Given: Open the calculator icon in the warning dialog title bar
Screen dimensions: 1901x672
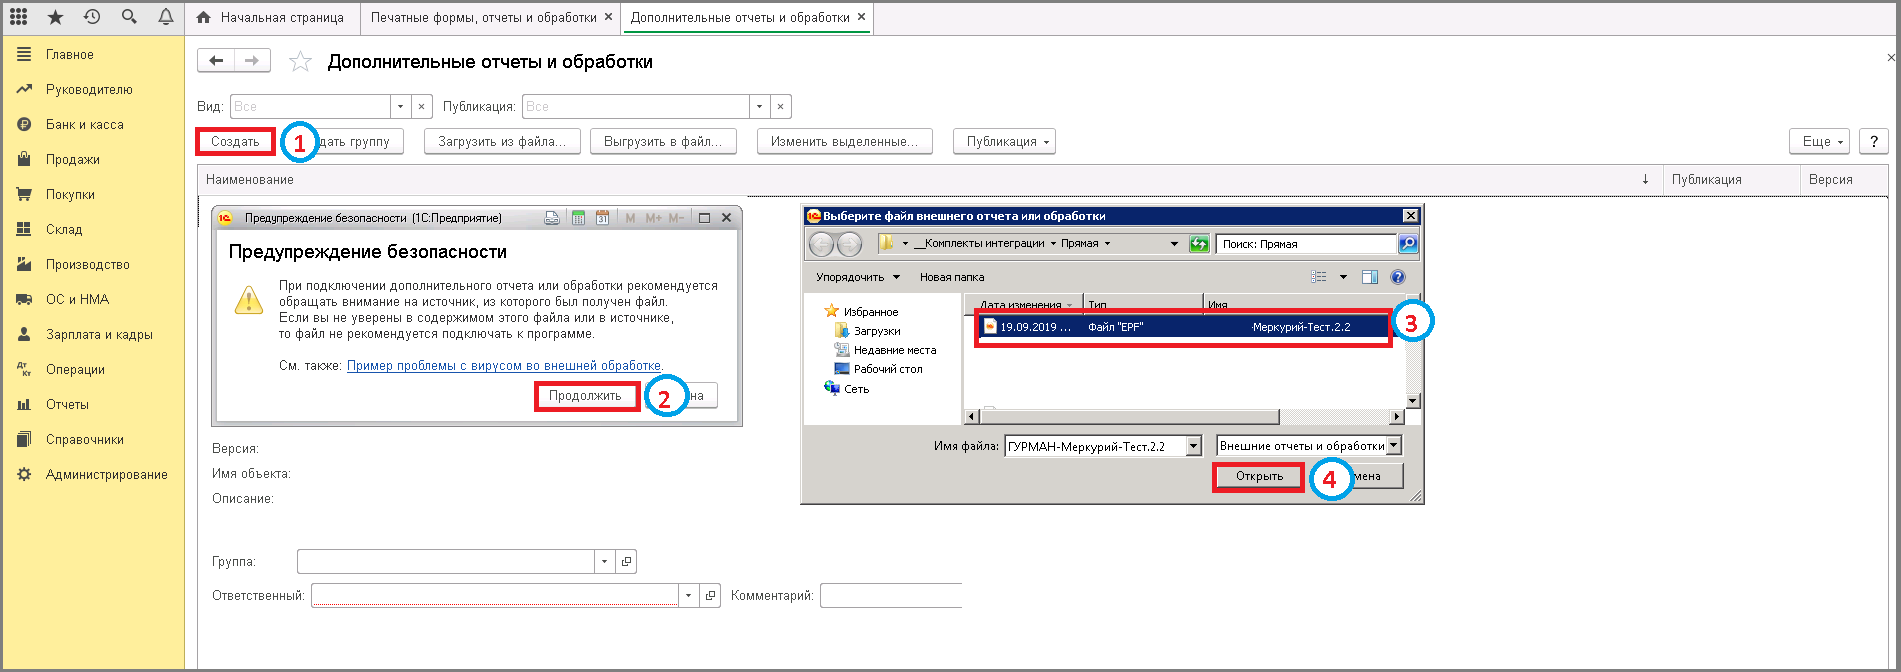Looking at the screenshot, I should pyautogui.click(x=578, y=218).
